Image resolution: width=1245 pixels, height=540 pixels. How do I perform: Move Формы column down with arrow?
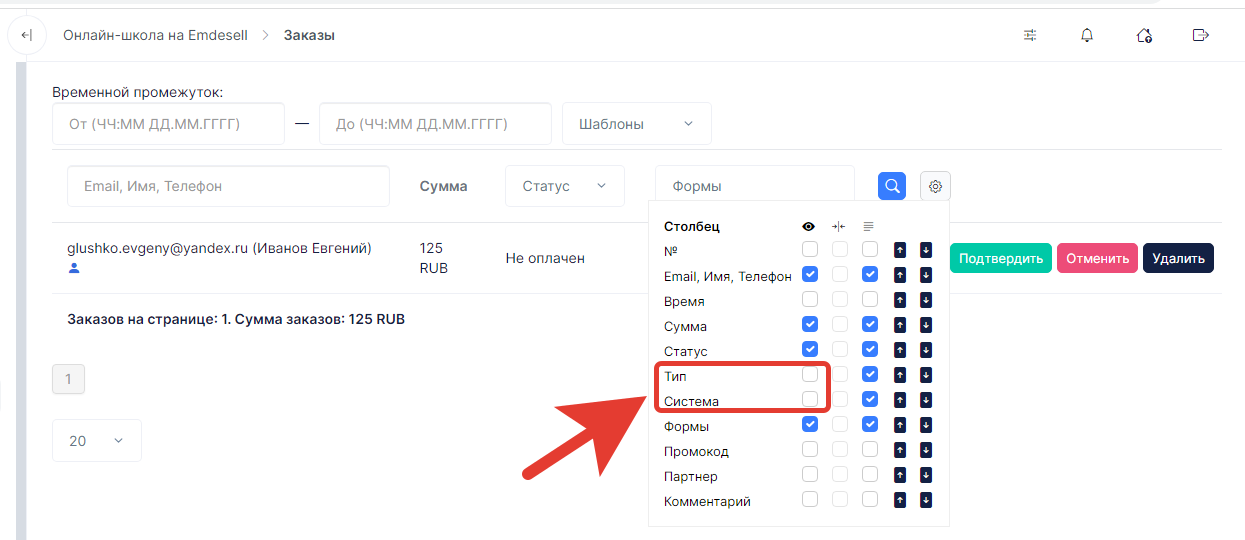point(926,424)
